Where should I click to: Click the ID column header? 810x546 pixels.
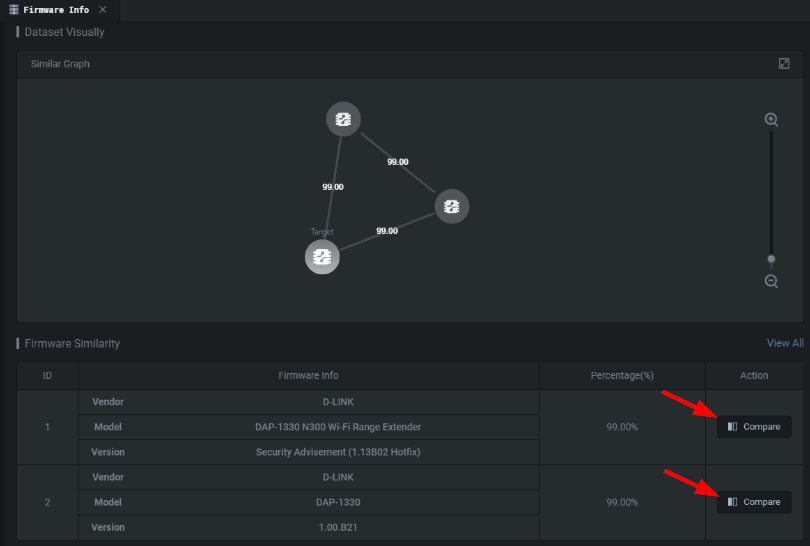[47, 376]
